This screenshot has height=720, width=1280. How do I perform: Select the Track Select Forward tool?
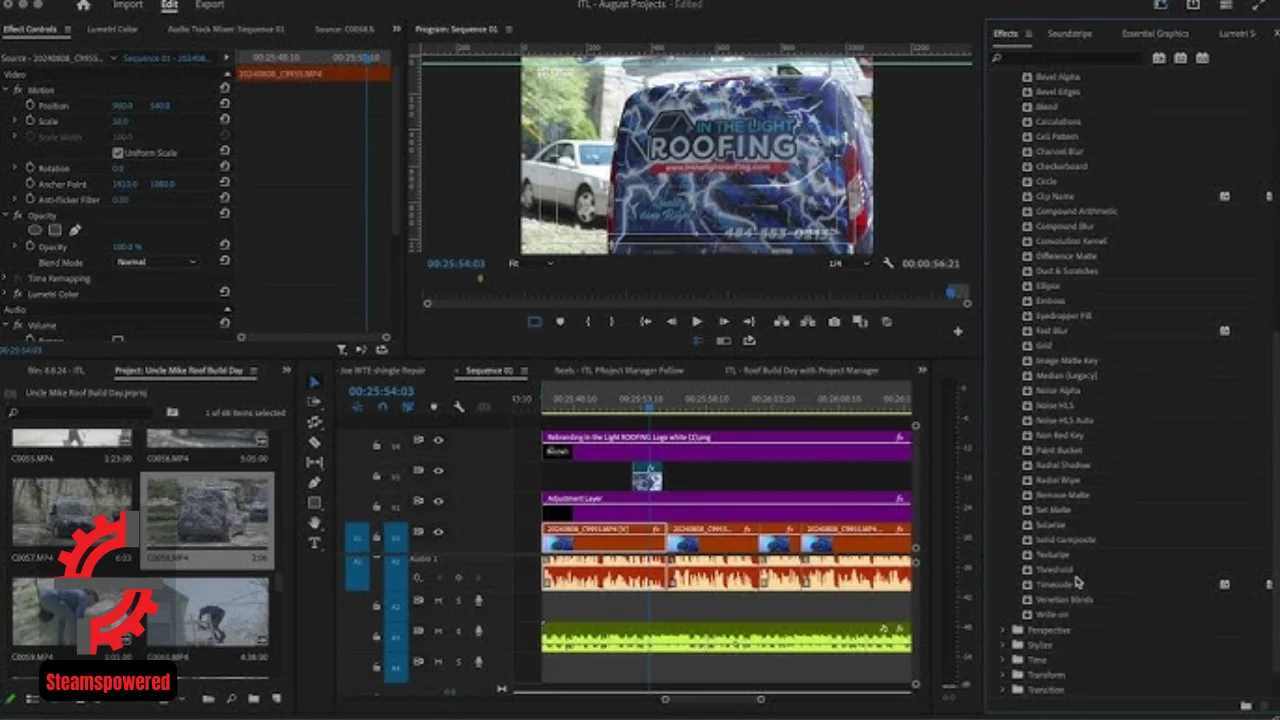tap(314, 402)
